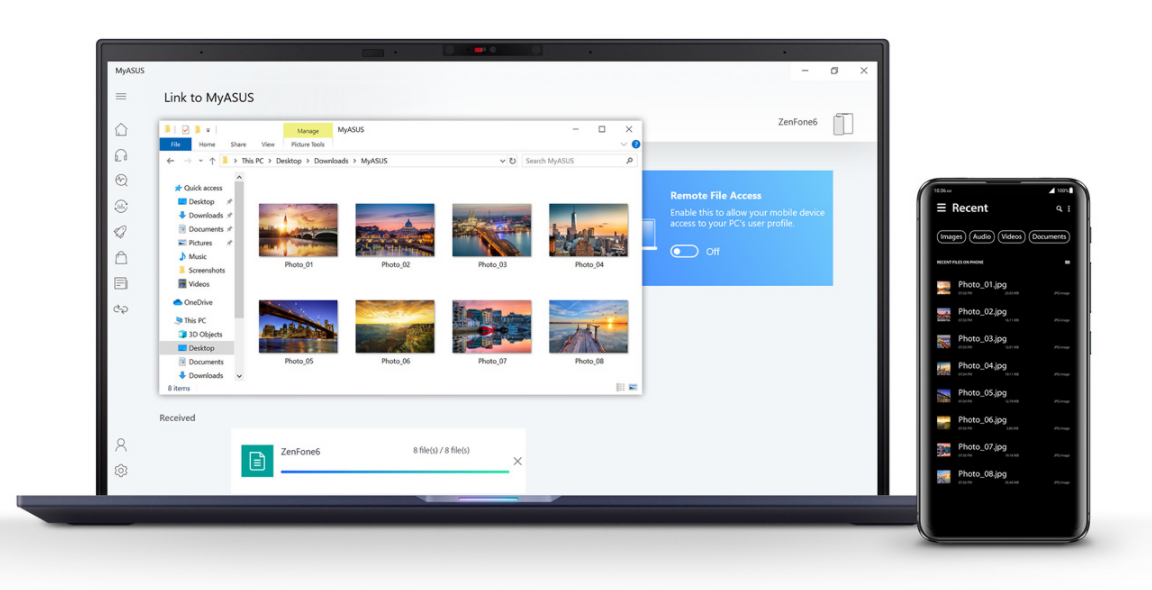The height and width of the screenshot is (590, 1152).
Task: Tap the Videos filter on the phone
Action: pos(1012,237)
